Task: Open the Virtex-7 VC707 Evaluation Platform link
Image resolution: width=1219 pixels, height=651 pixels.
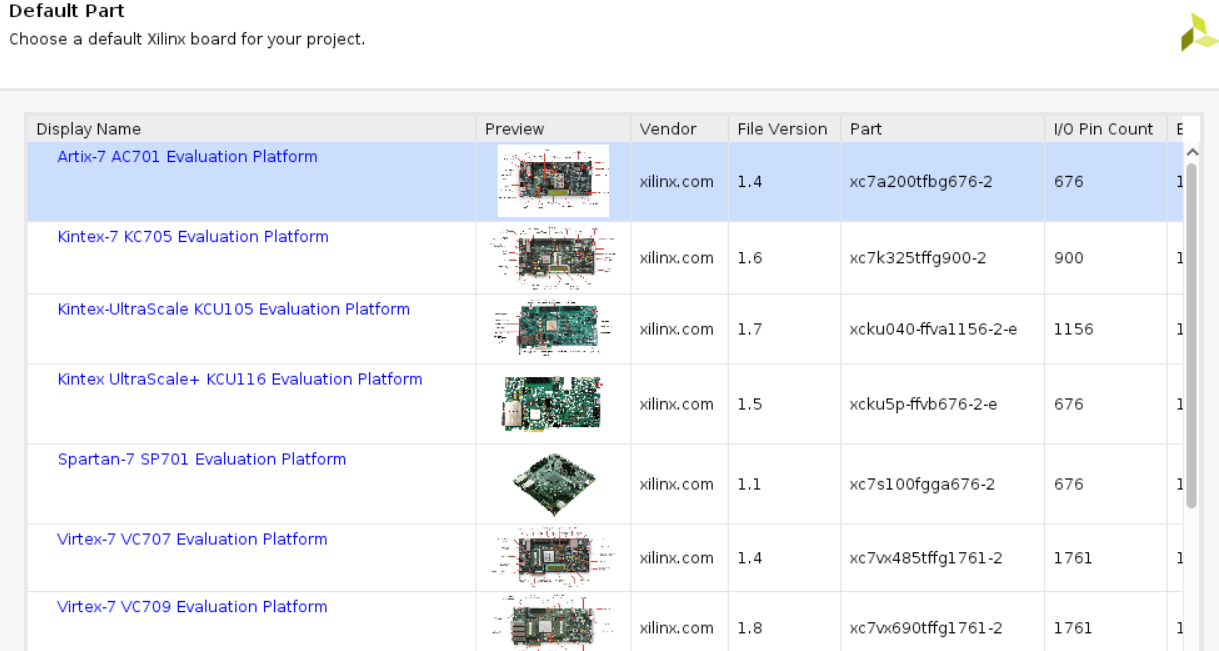Action: (191, 539)
